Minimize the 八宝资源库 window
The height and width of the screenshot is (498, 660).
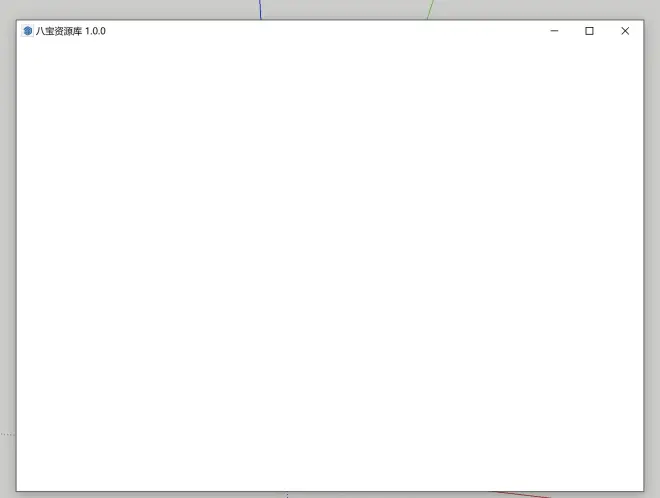[554, 31]
